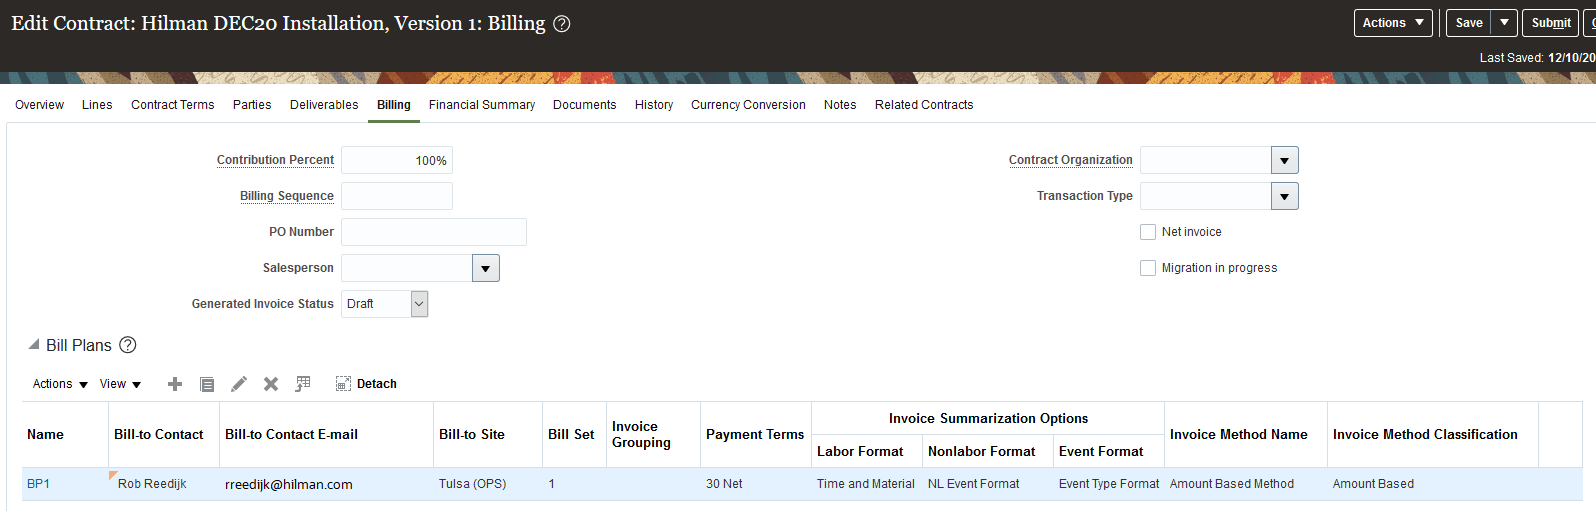Screen dimensions: 1596x511
Task: Open Transaction Type dropdown arrow
Action: (x=1285, y=196)
